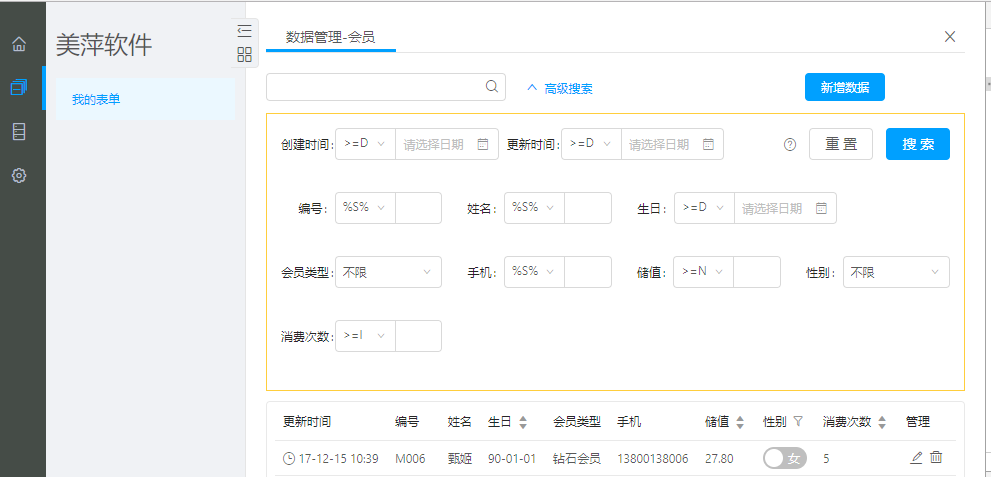The image size is (991, 477).
Task: Show help via question mark icon
Action: (x=790, y=145)
